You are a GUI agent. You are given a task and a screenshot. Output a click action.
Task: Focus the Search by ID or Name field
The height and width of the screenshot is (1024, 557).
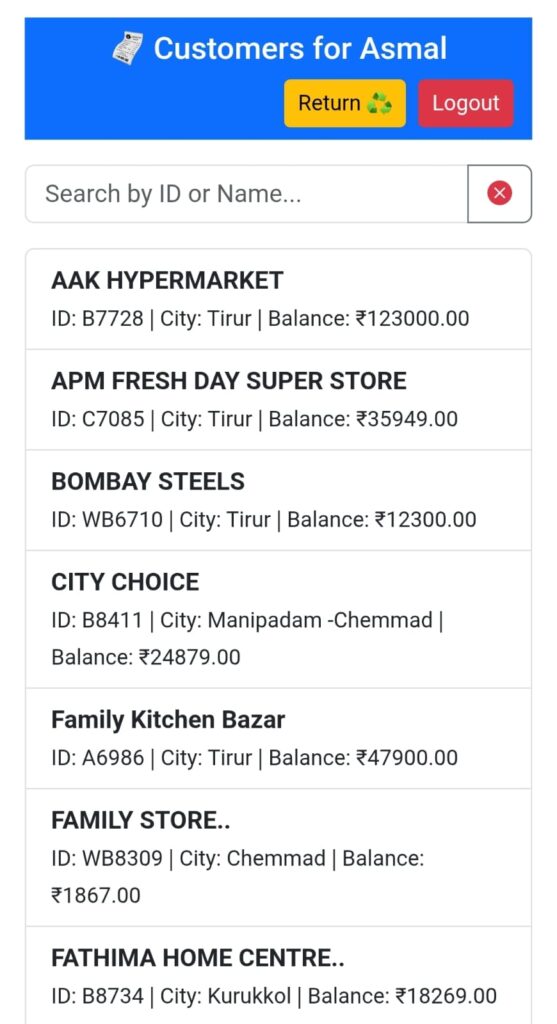tap(247, 193)
